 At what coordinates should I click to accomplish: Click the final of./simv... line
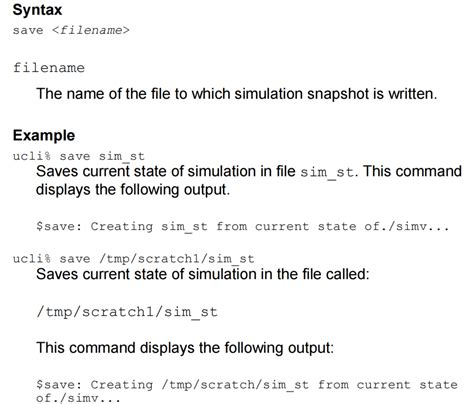click(78, 398)
